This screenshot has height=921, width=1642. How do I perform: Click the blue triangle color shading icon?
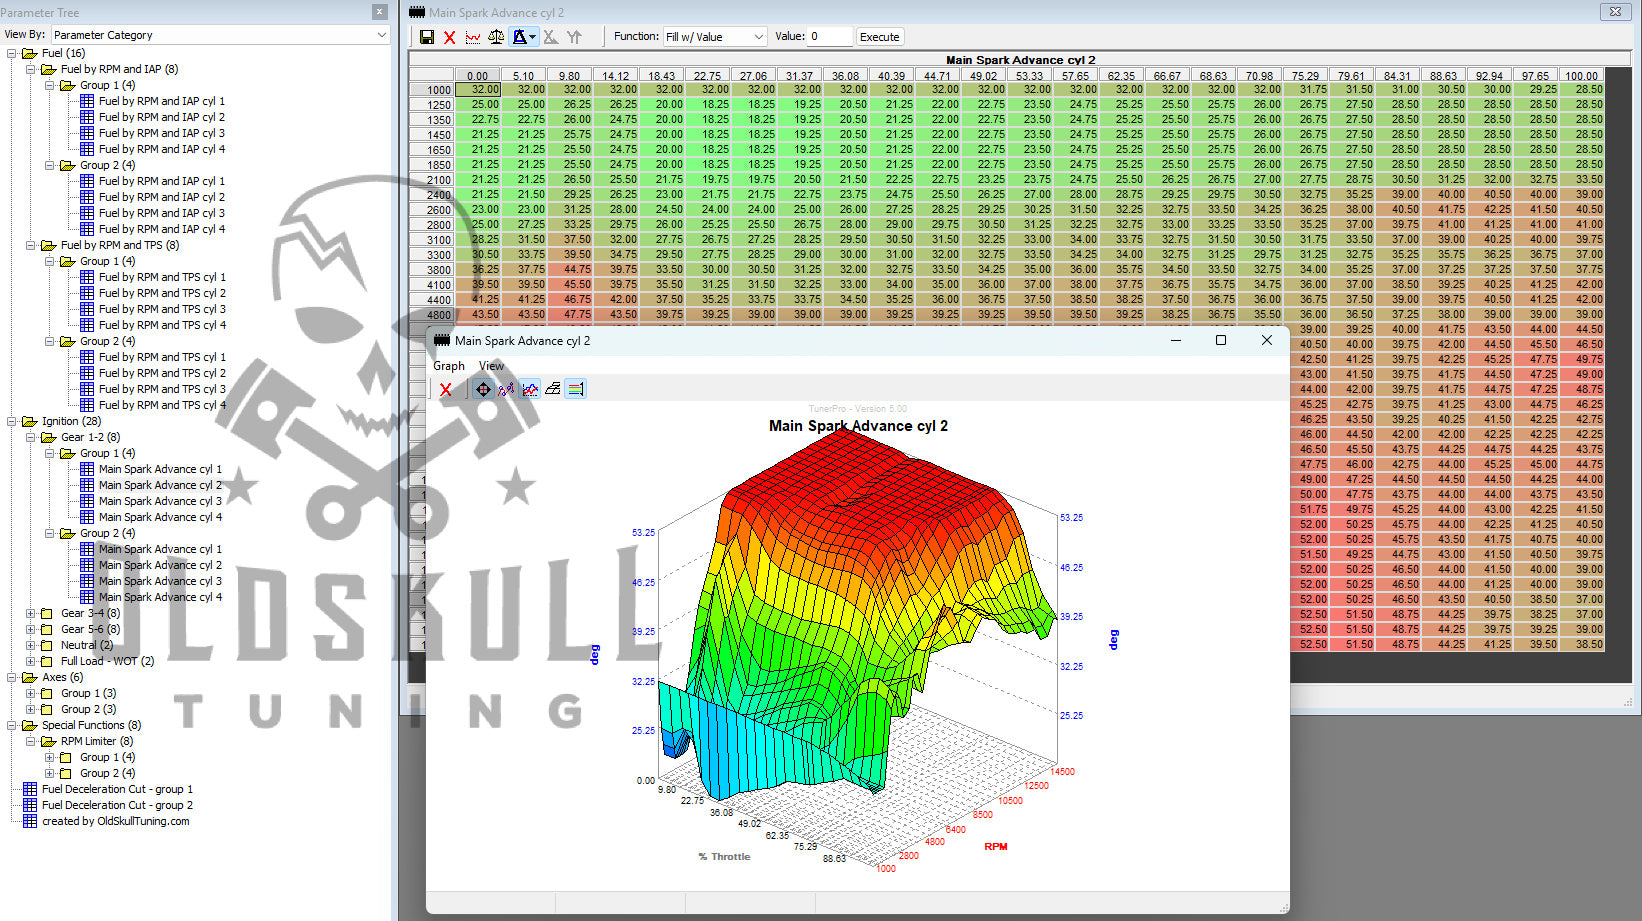(521, 37)
